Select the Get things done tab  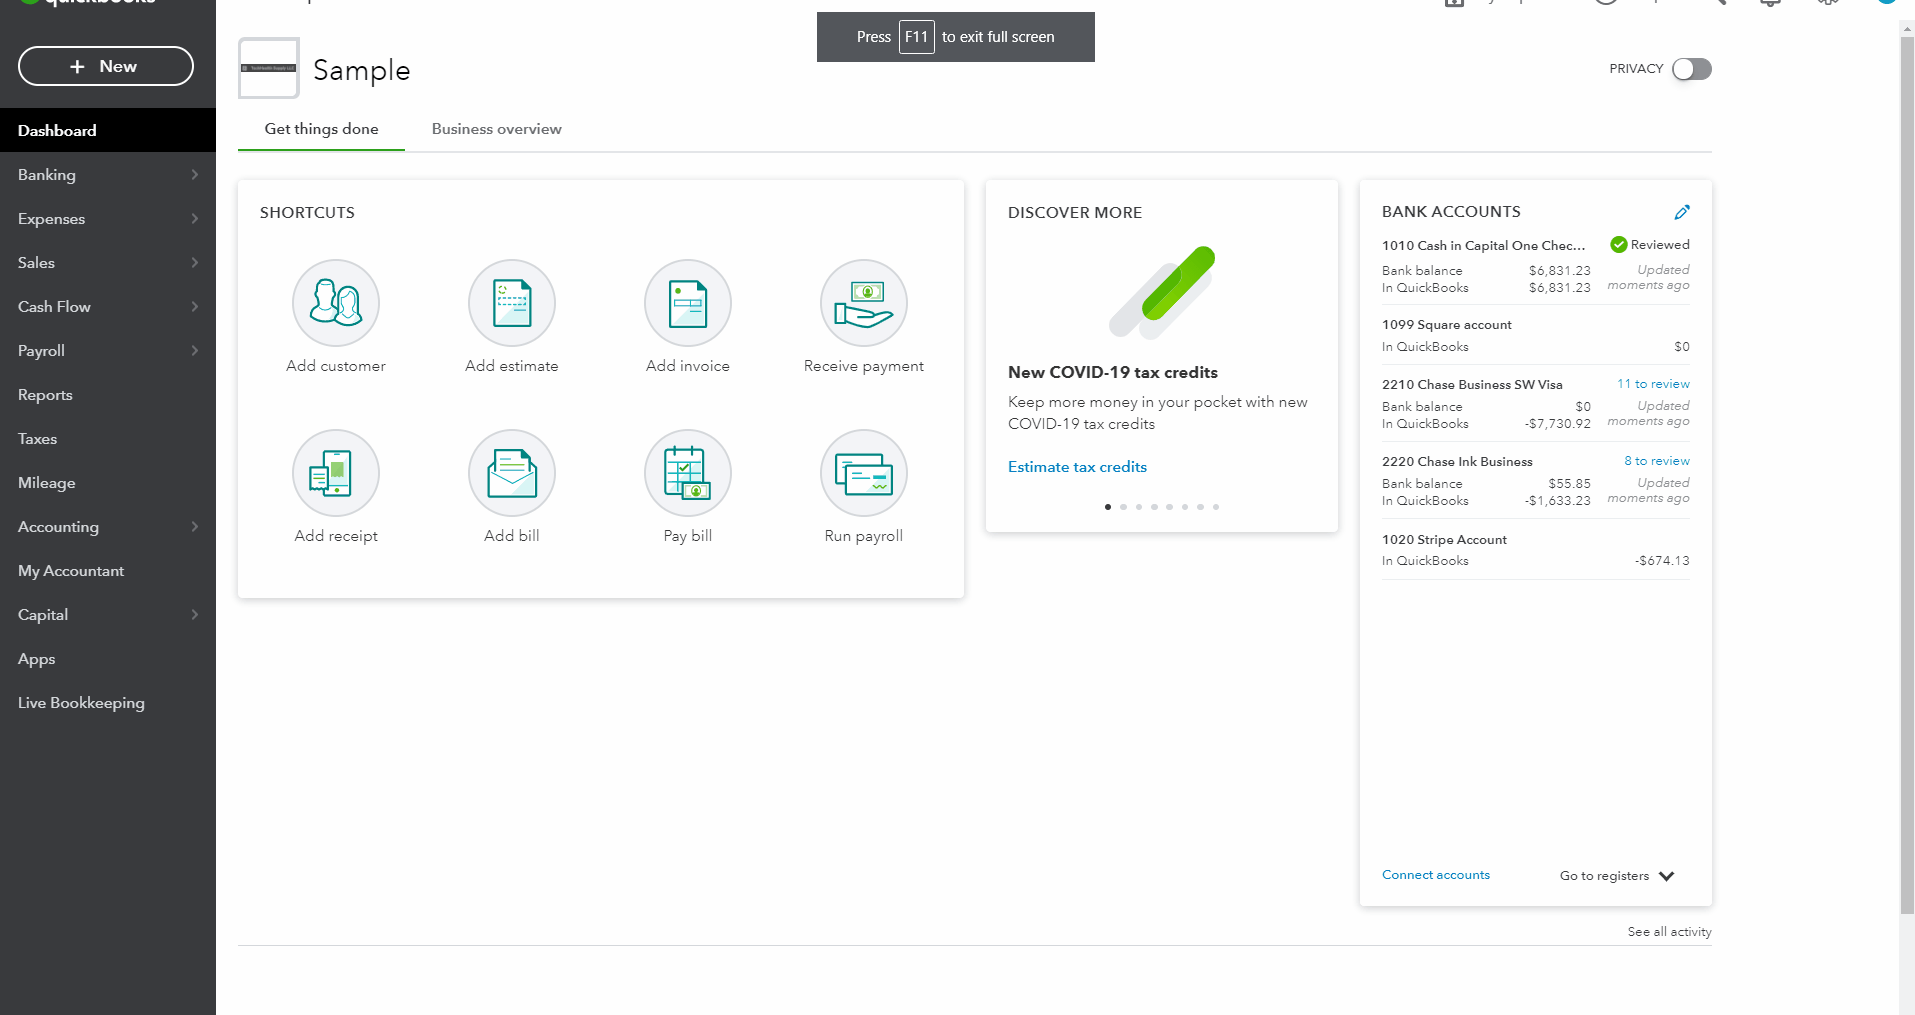tap(321, 129)
